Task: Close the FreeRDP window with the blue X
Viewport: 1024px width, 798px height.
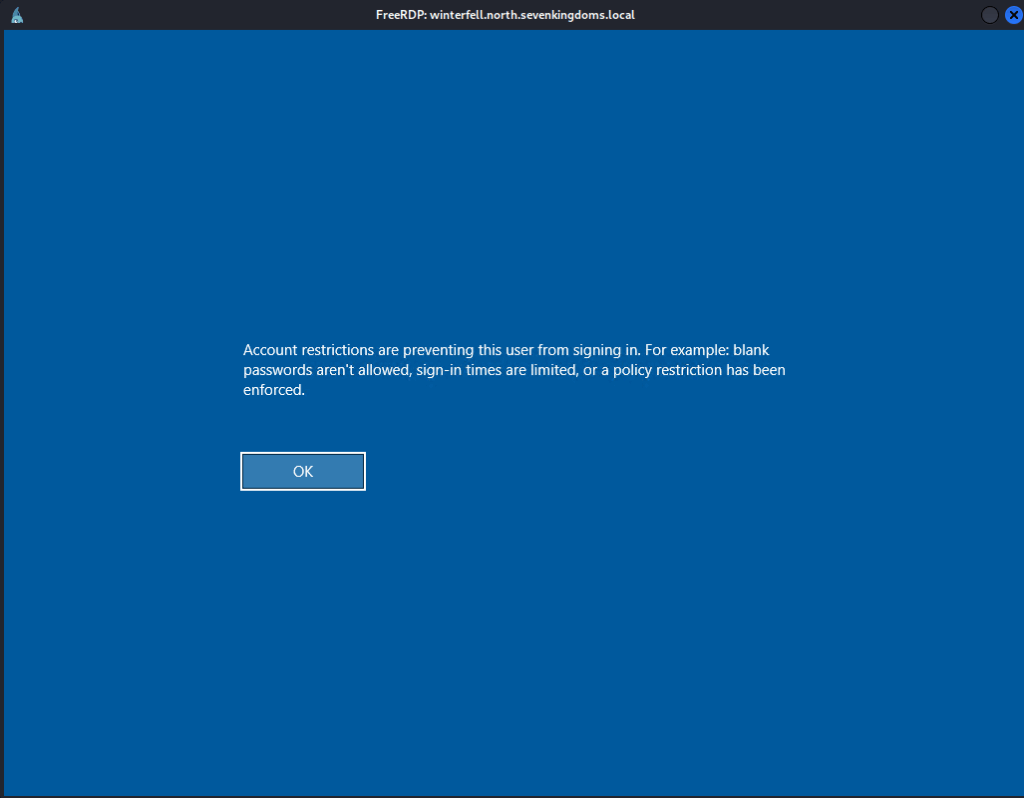Action: click(1013, 14)
